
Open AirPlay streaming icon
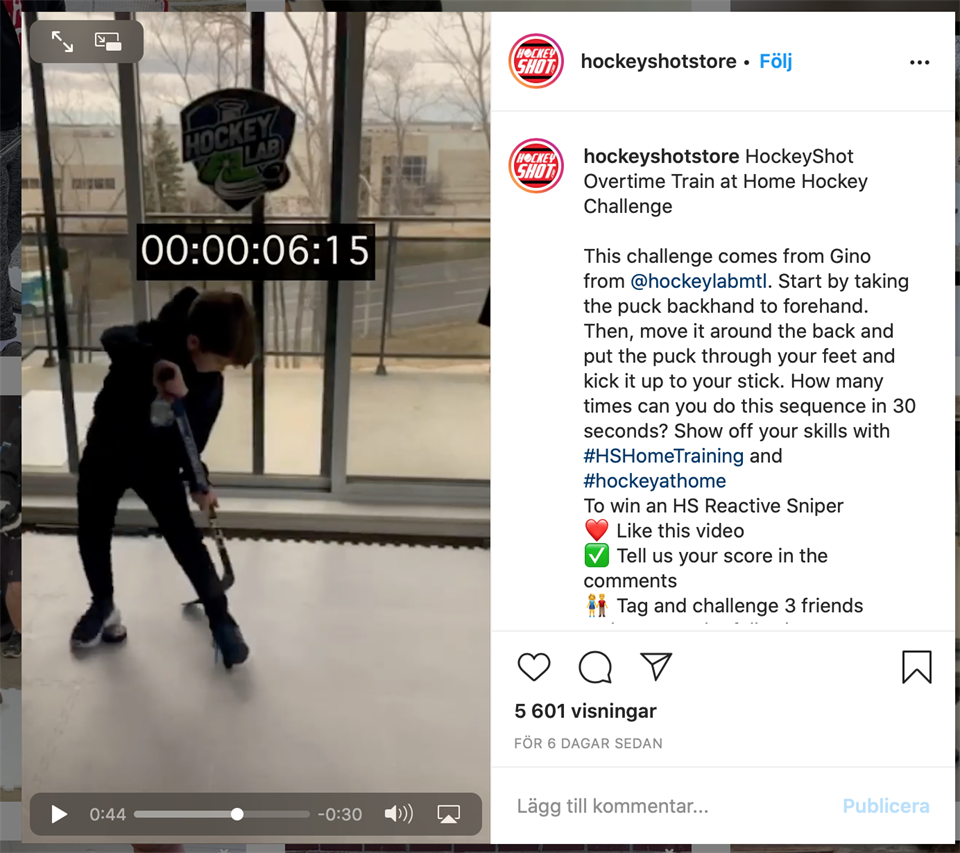tap(449, 814)
